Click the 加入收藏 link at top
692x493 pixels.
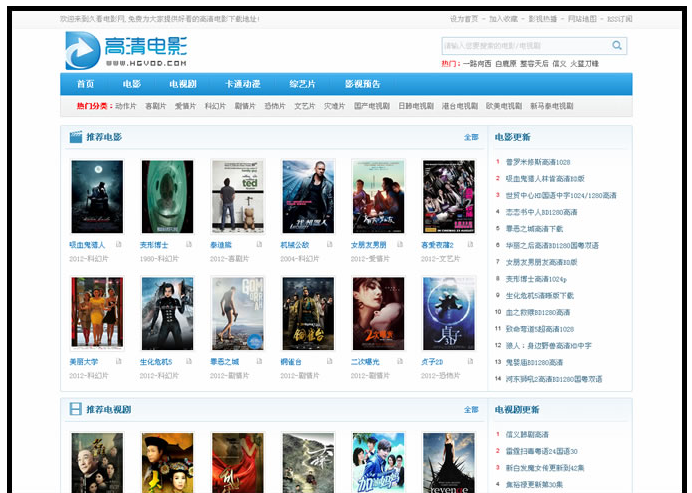(503, 19)
